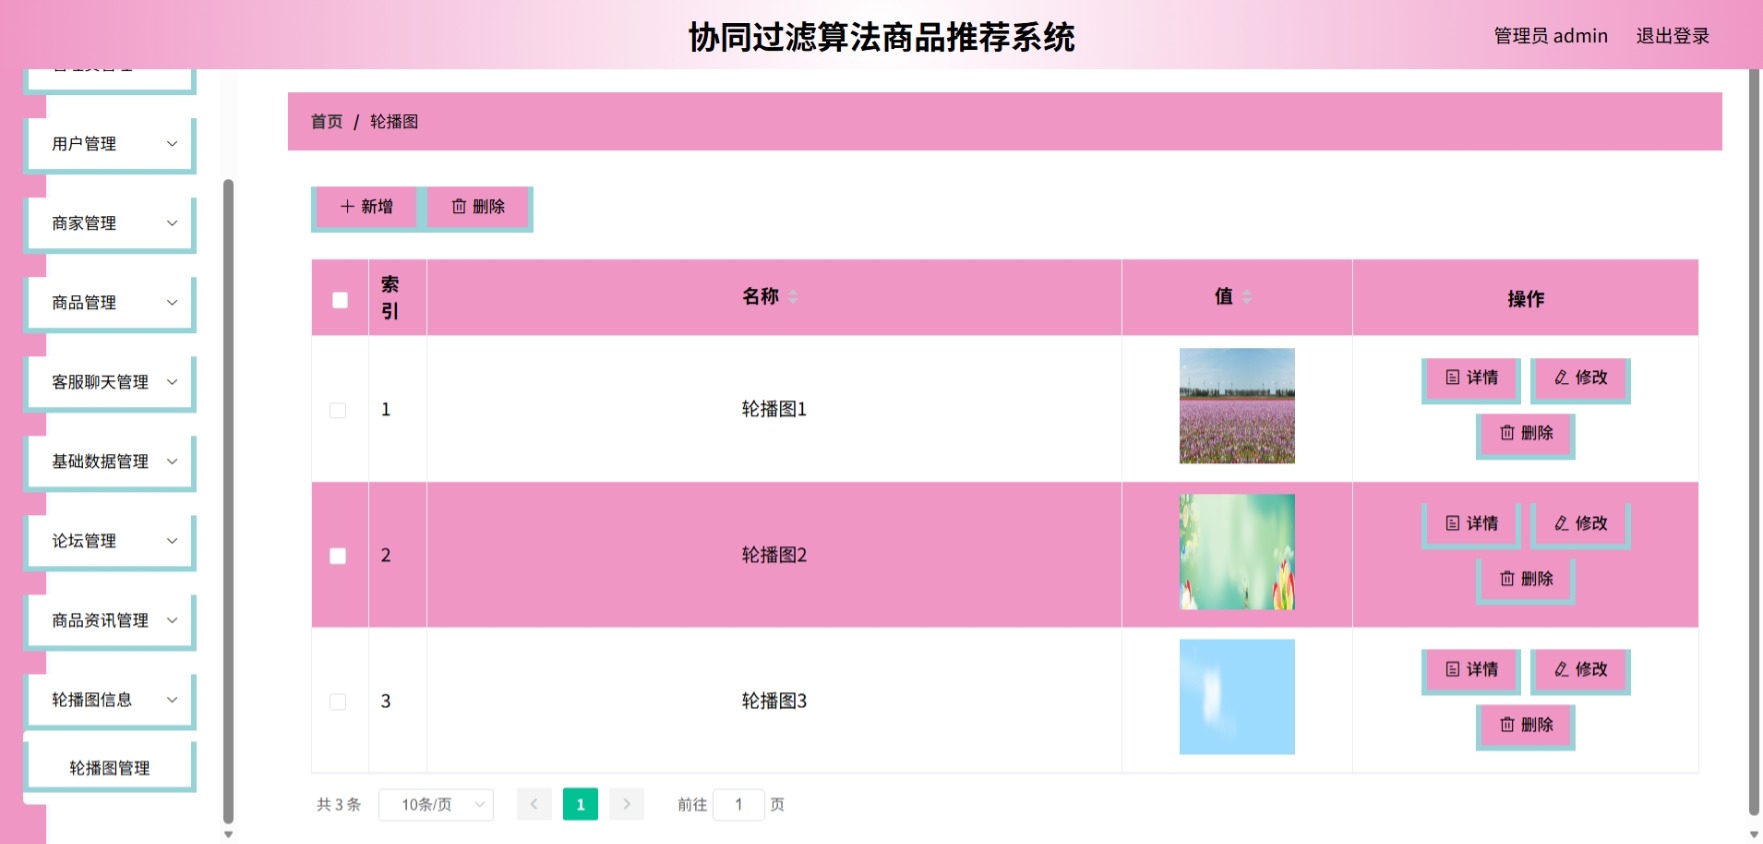
Task: Click the 操作 column header
Action: tap(1525, 298)
